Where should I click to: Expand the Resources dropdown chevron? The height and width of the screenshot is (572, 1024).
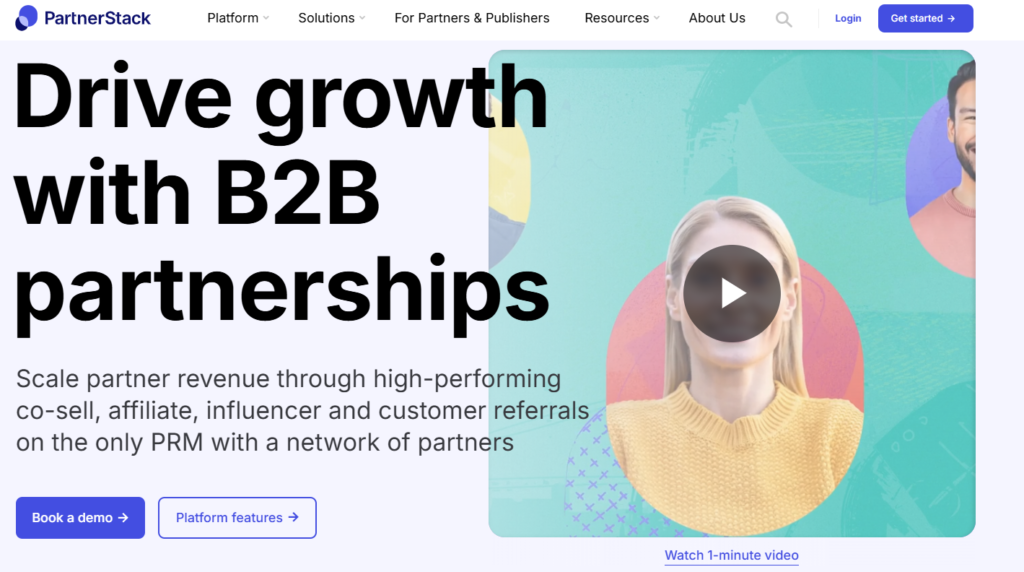pos(656,18)
